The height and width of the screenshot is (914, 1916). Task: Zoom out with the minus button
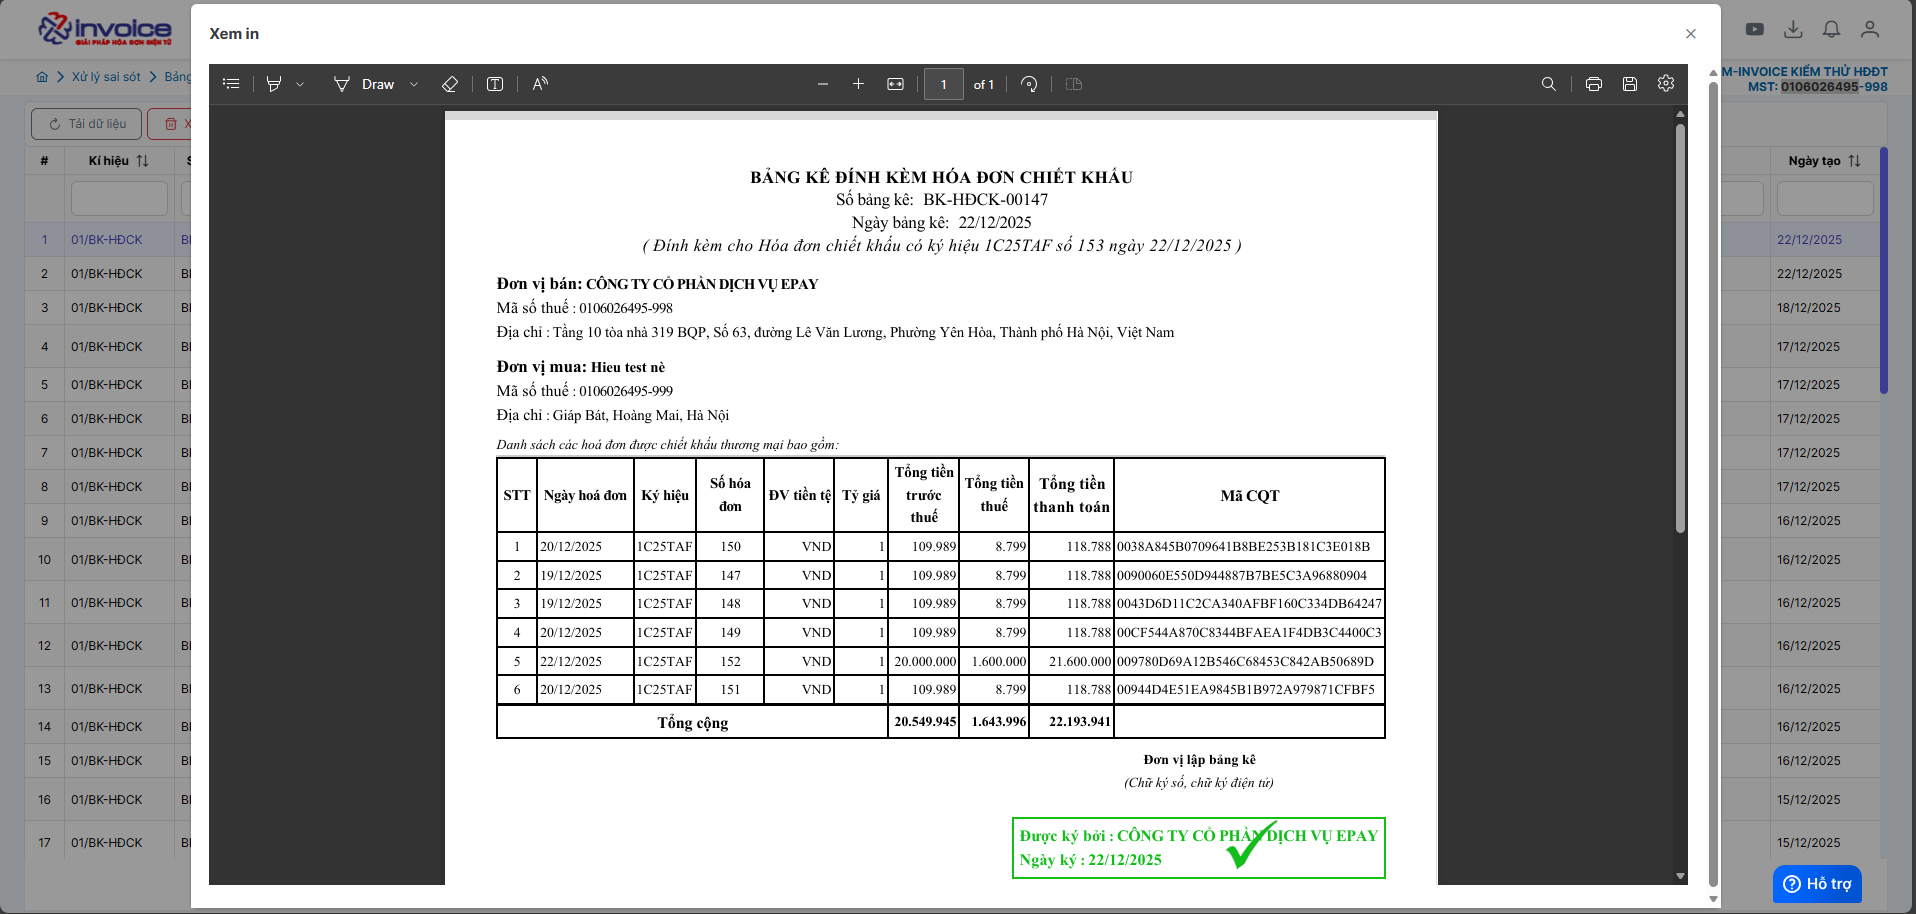(x=823, y=84)
